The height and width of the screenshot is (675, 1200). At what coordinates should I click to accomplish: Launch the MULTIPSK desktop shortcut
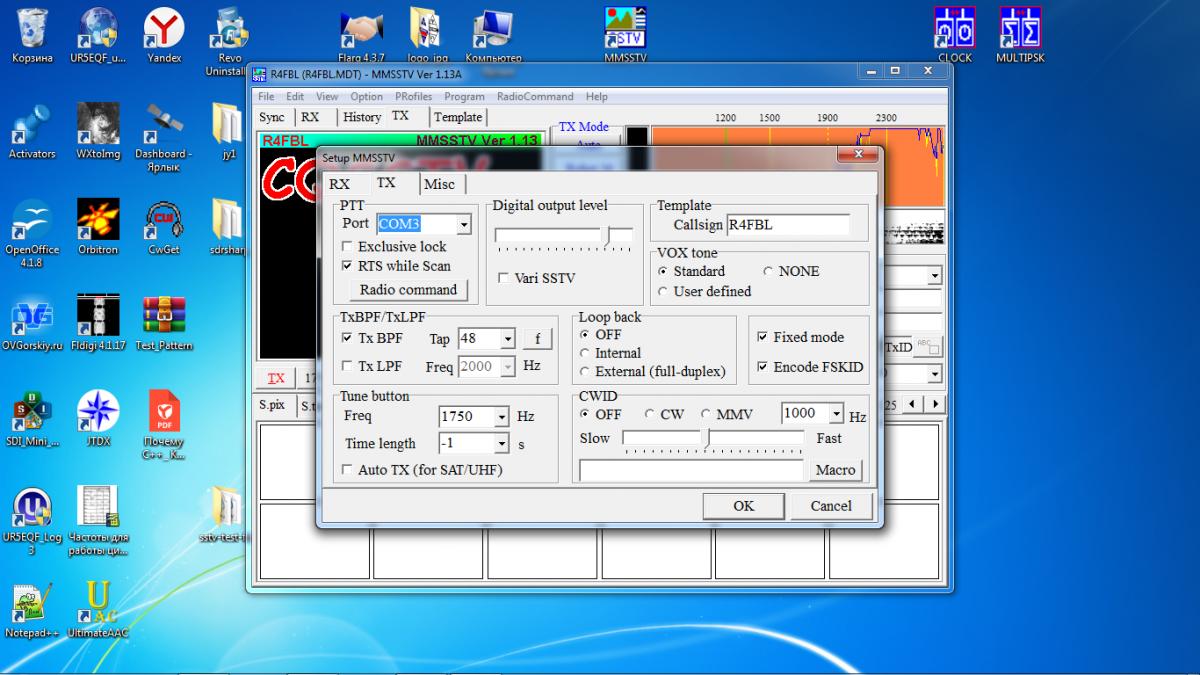pos(1019,28)
